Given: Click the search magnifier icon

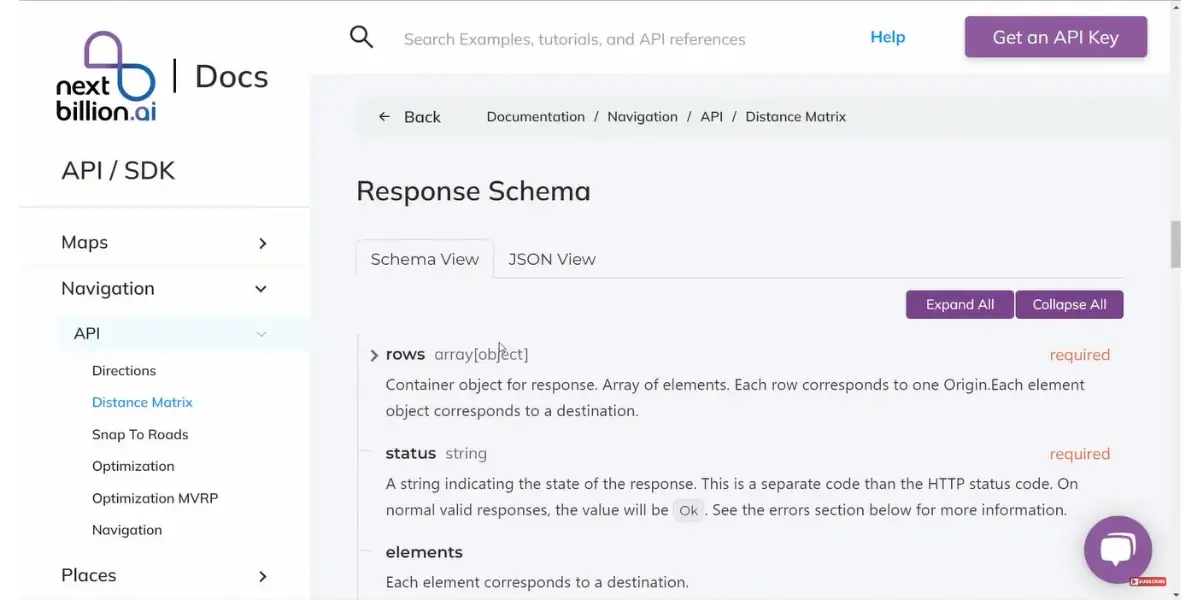Looking at the screenshot, I should (x=361, y=37).
